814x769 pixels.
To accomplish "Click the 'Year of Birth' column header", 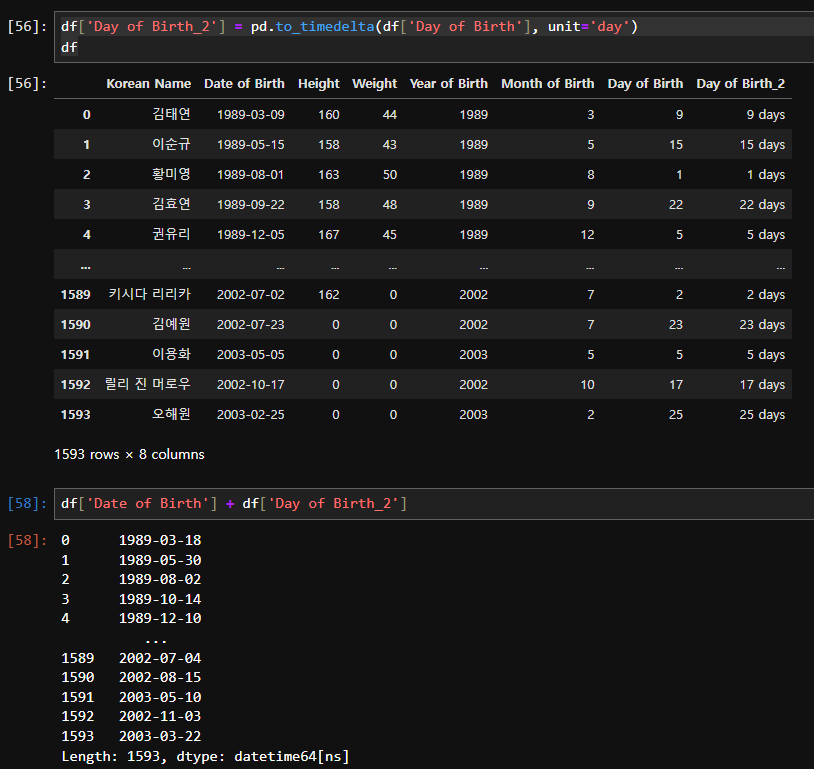I will [x=449, y=84].
